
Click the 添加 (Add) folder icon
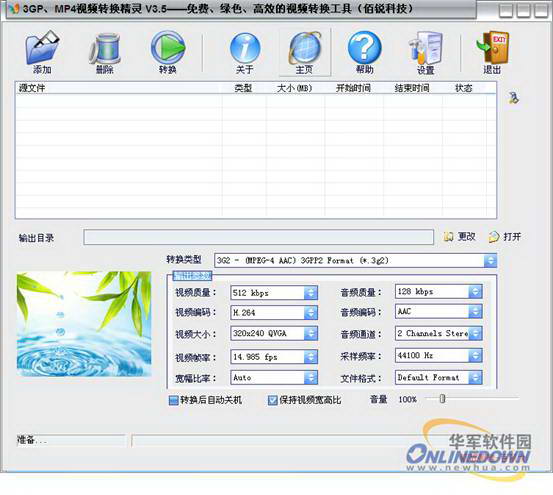point(42,48)
